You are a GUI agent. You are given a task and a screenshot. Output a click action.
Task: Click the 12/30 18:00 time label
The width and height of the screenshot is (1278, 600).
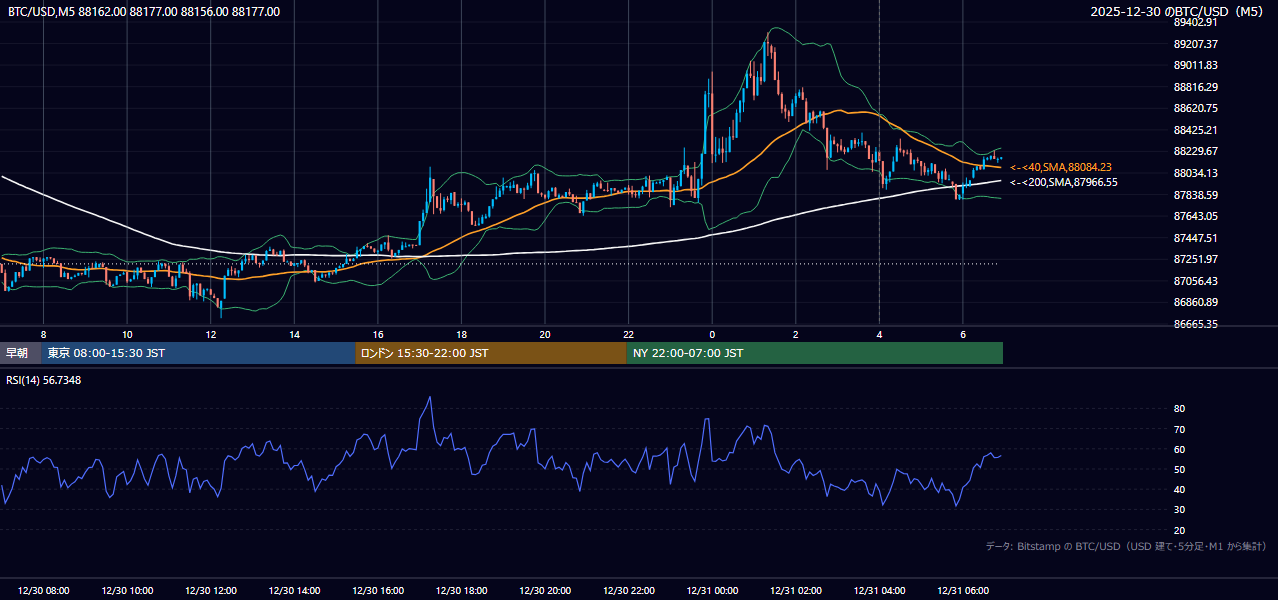point(461,591)
